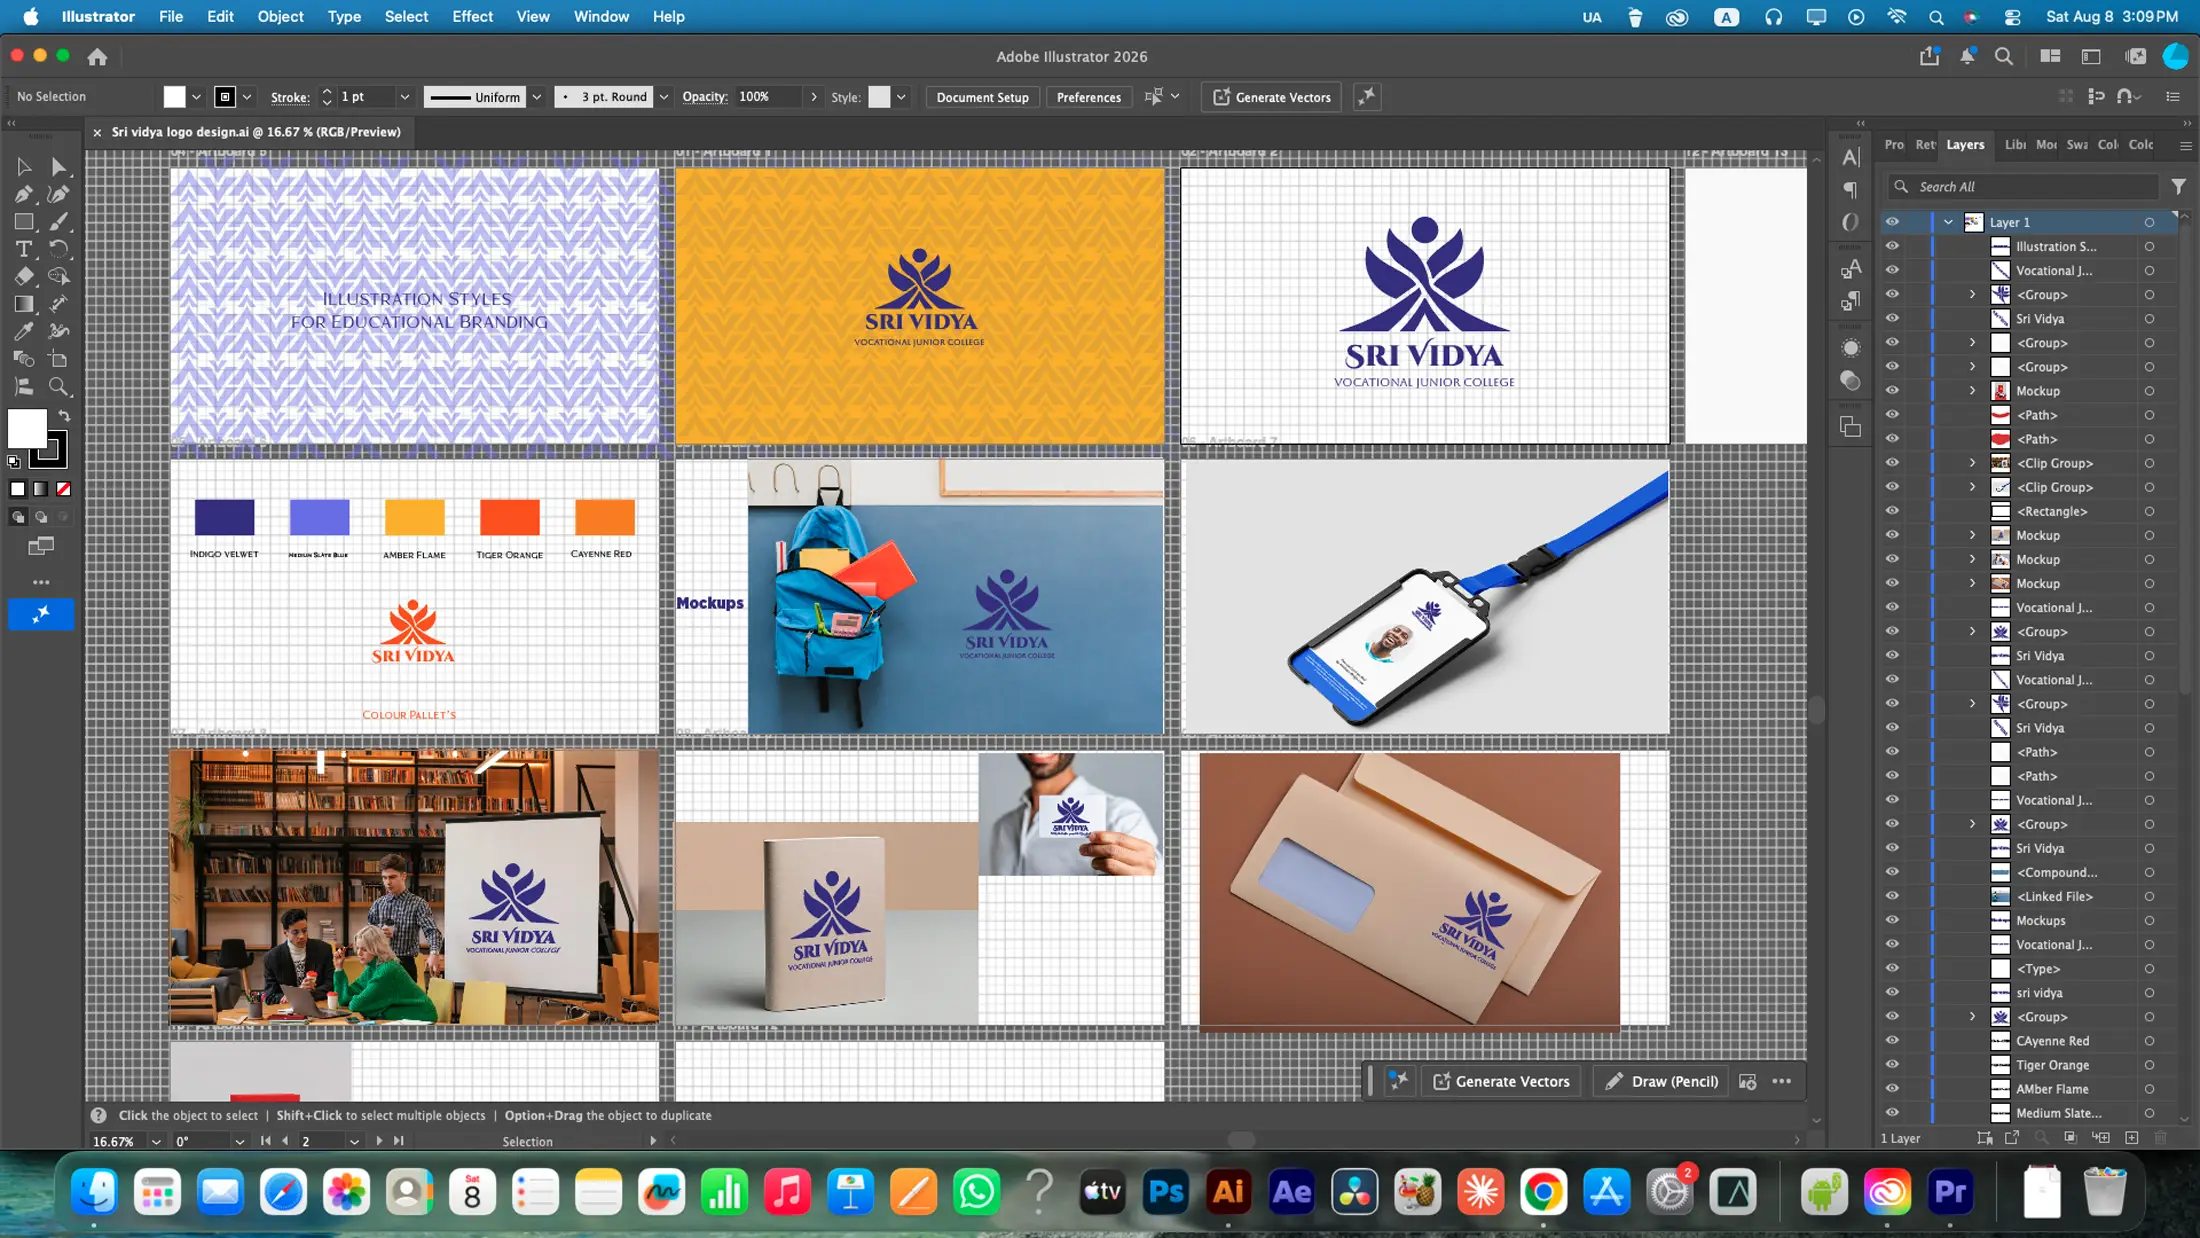Open the Object menu
2200x1238 pixels.
pos(280,16)
